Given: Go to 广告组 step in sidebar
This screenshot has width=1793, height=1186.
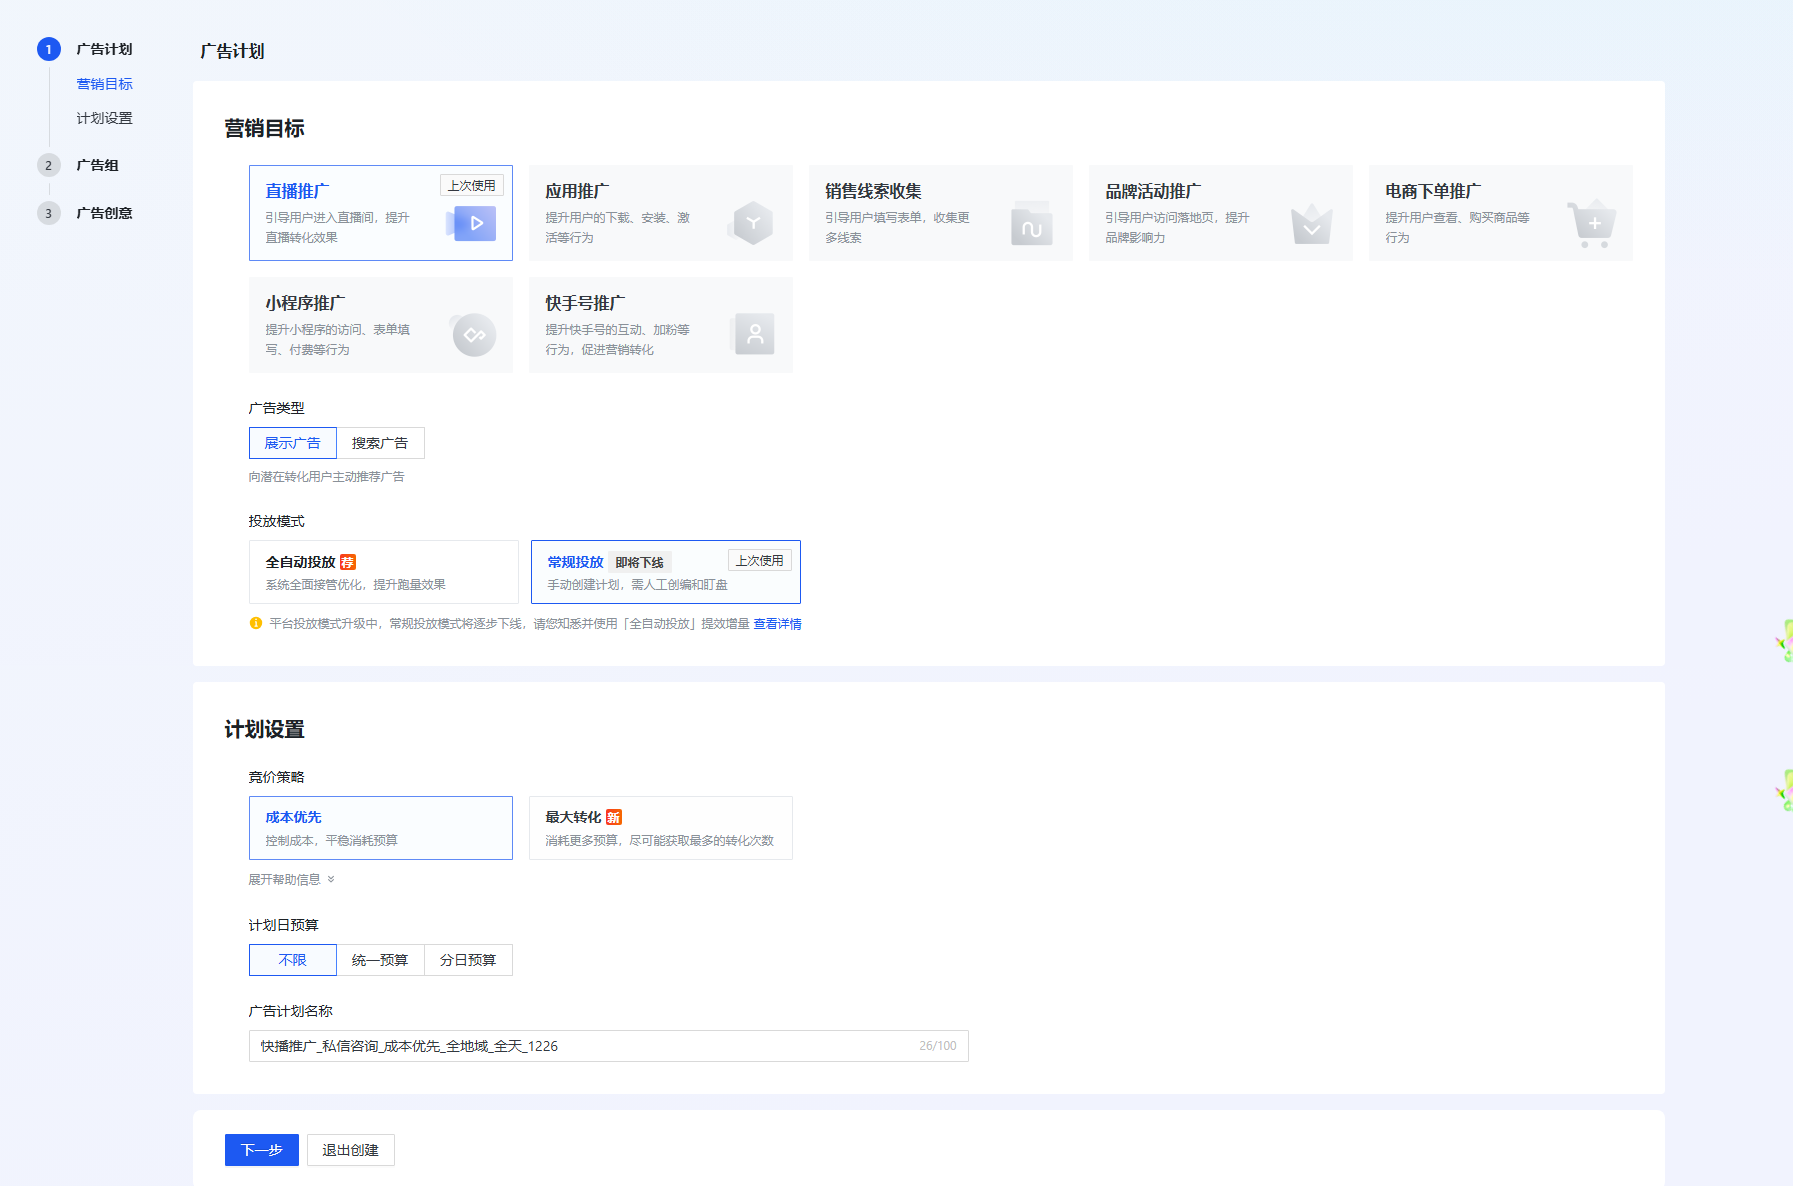Looking at the screenshot, I should click(97, 166).
